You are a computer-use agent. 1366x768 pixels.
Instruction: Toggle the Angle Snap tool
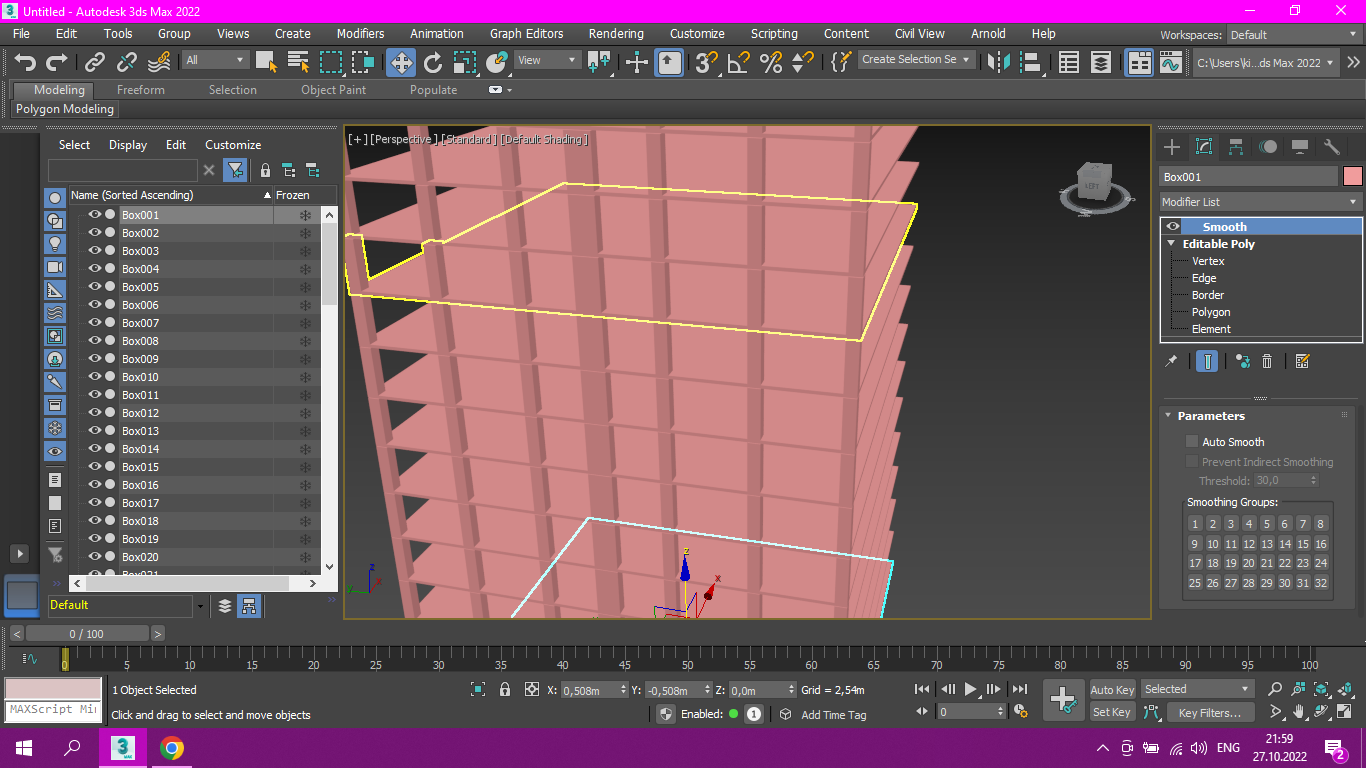point(739,62)
